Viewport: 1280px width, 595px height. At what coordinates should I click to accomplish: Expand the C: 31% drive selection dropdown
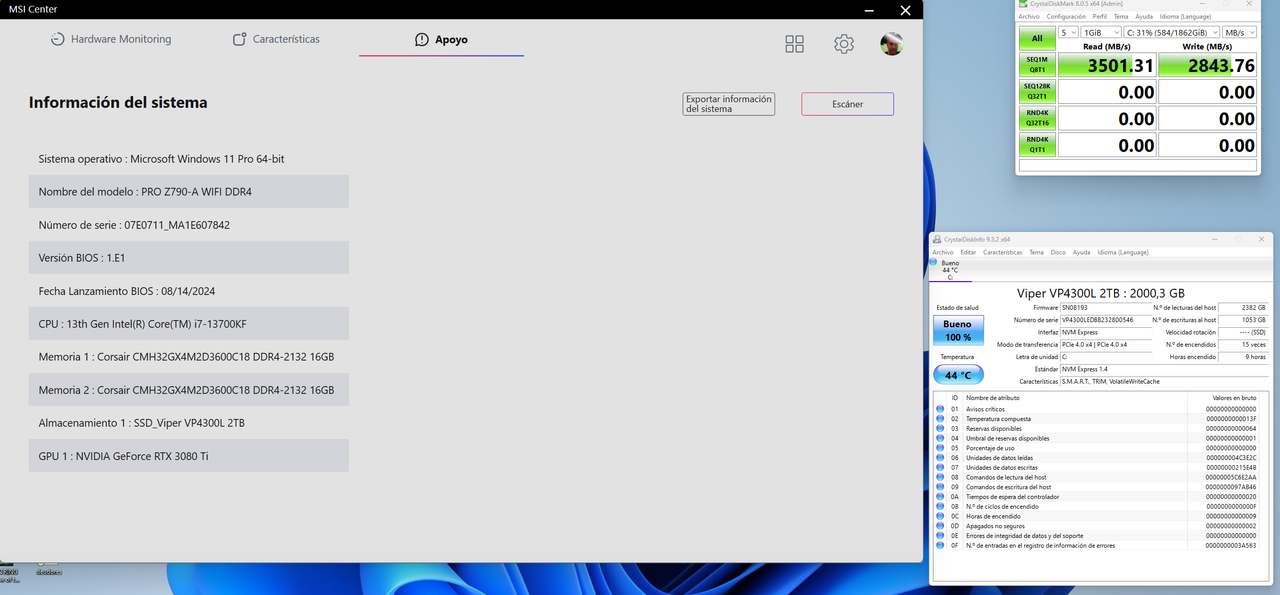(1172, 33)
